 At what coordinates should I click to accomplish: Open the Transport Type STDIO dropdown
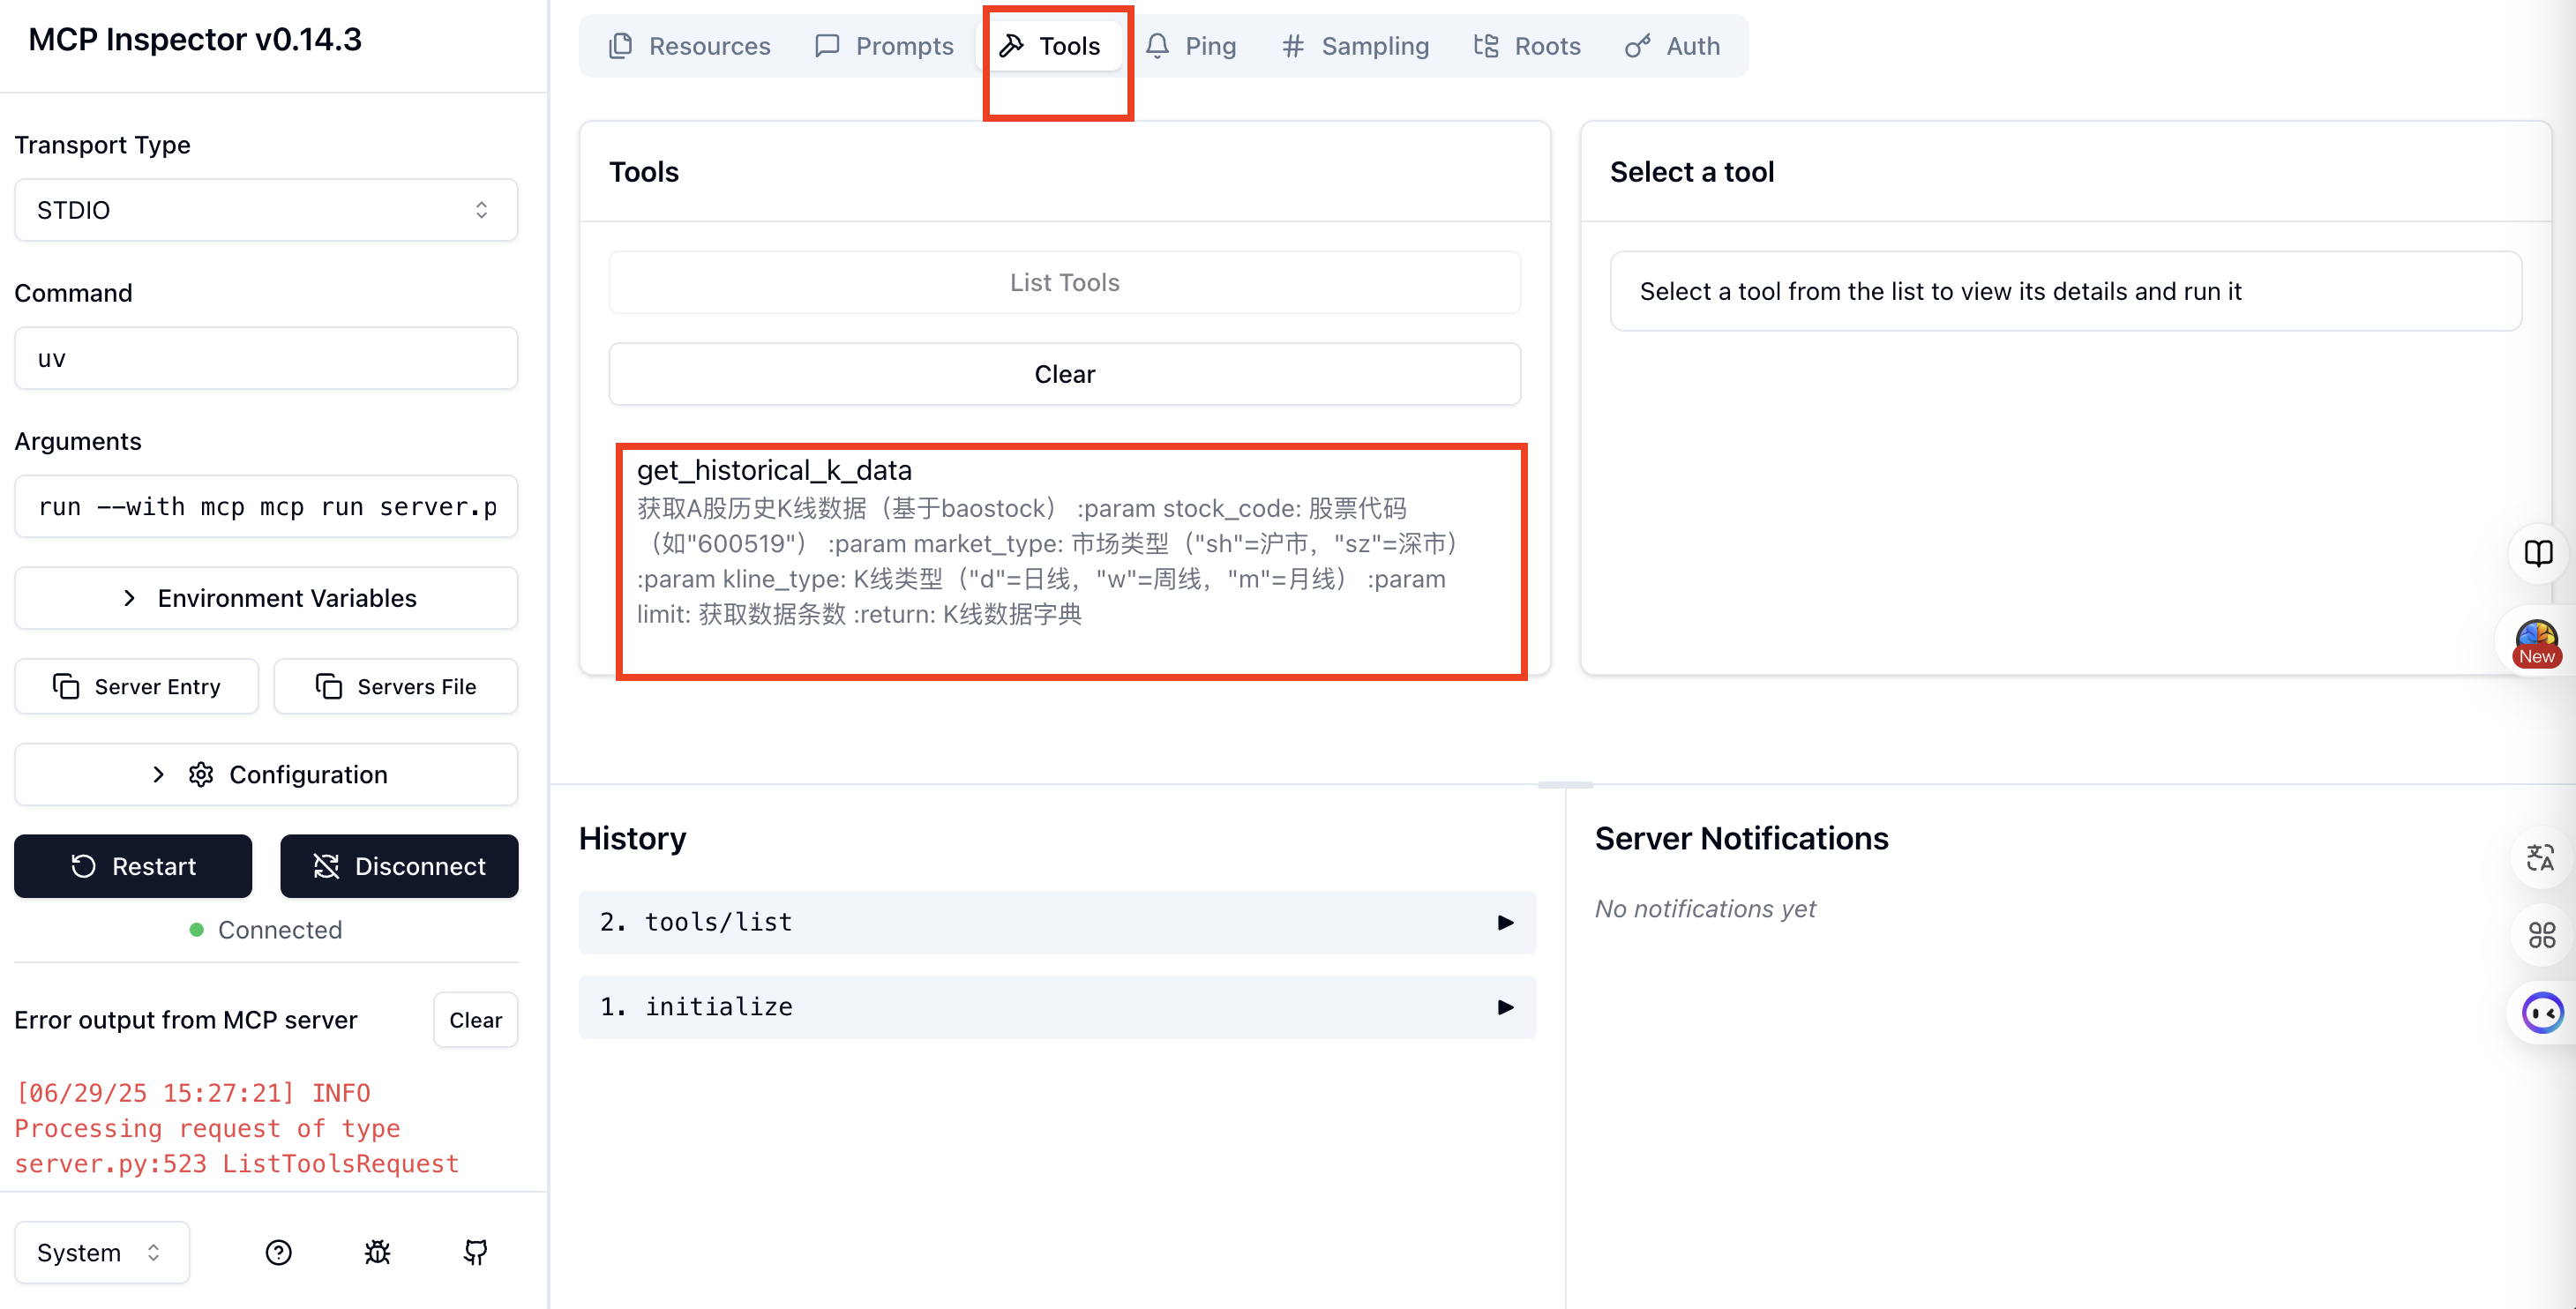266,210
